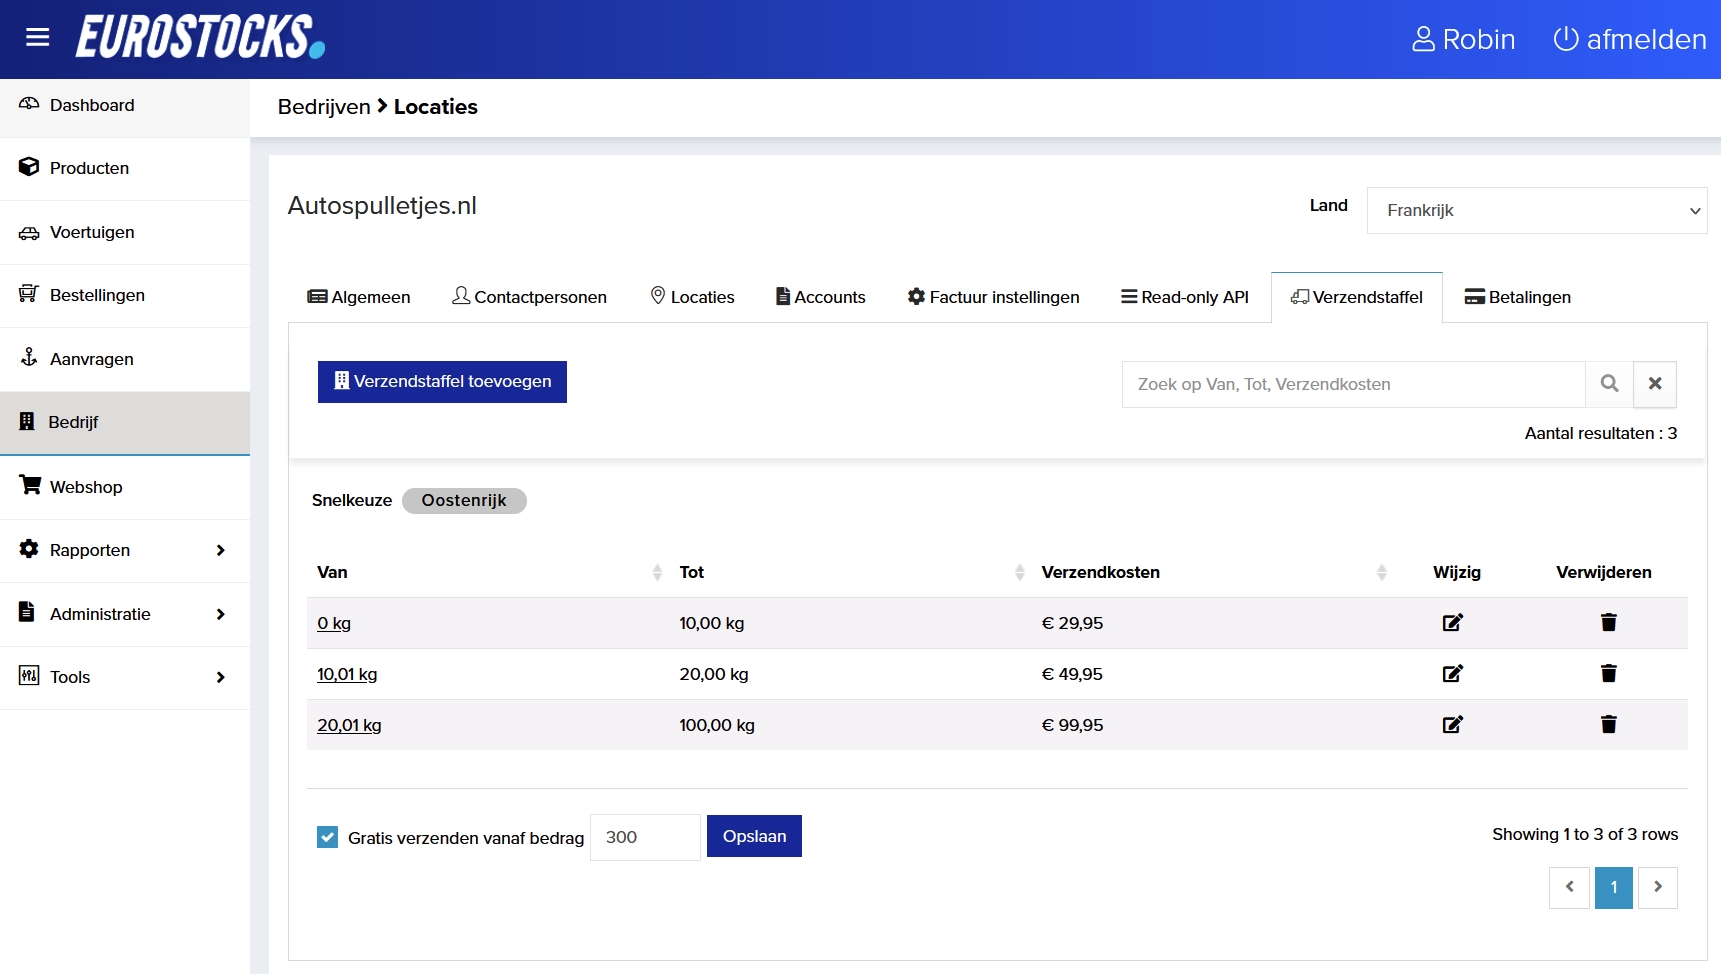The width and height of the screenshot is (1721, 974).
Task: Delete the 20,01 kg shipping row
Action: pos(1608,725)
